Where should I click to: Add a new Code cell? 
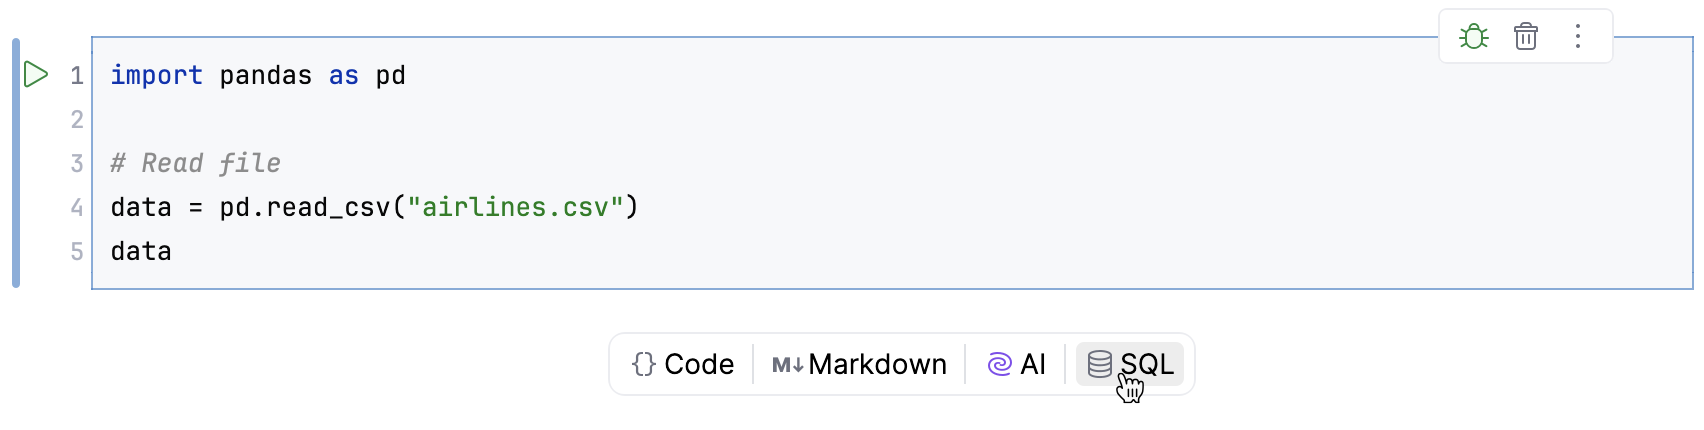pos(684,364)
